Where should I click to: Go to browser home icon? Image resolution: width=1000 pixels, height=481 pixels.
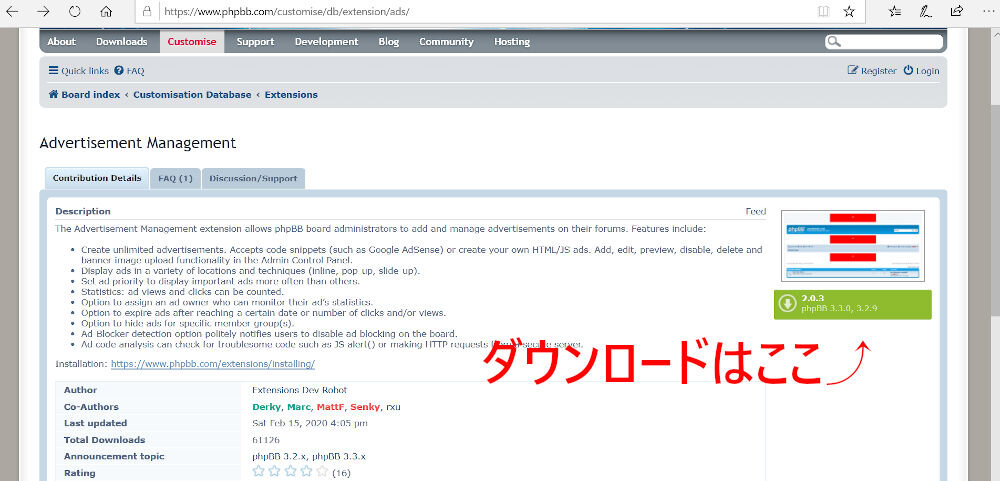pos(107,11)
